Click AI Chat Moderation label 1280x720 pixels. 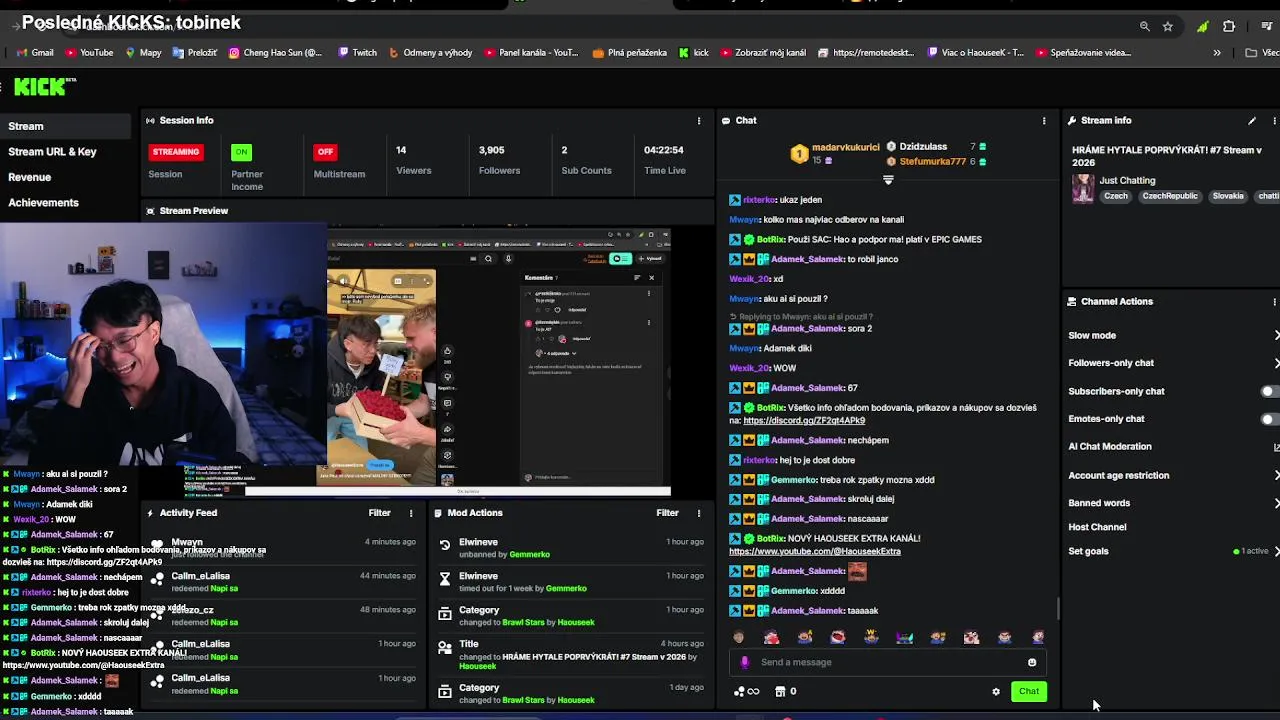(x=1110, y=447)
